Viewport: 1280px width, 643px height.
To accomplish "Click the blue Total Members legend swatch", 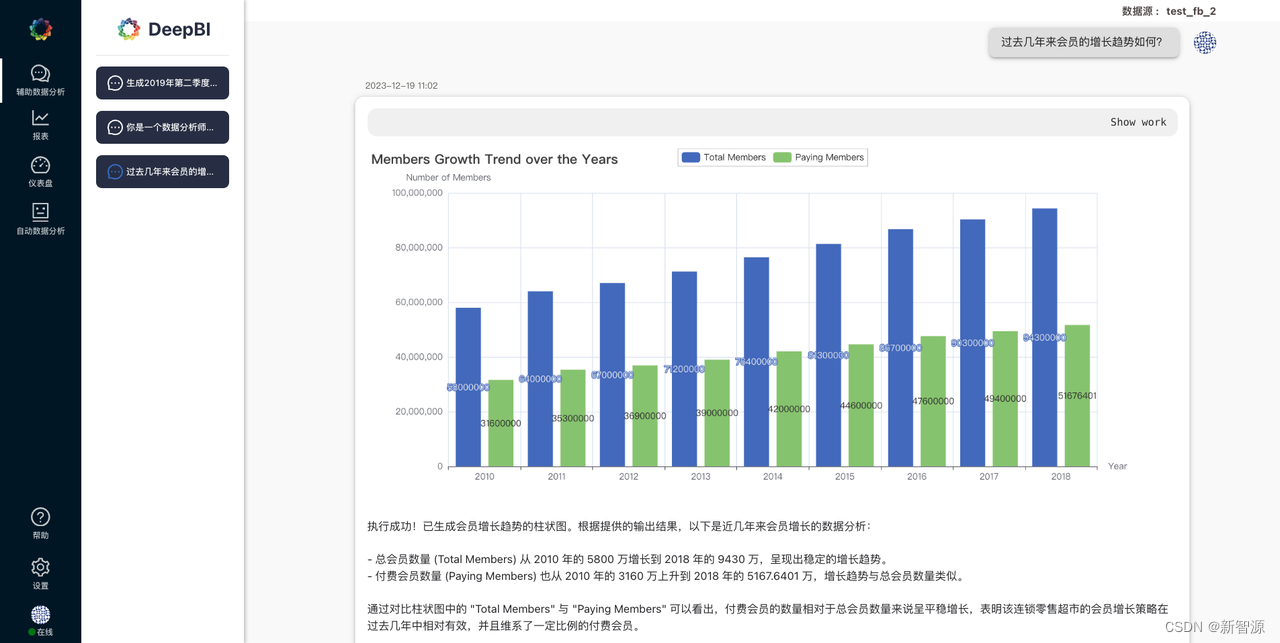I will coord(690,157).
